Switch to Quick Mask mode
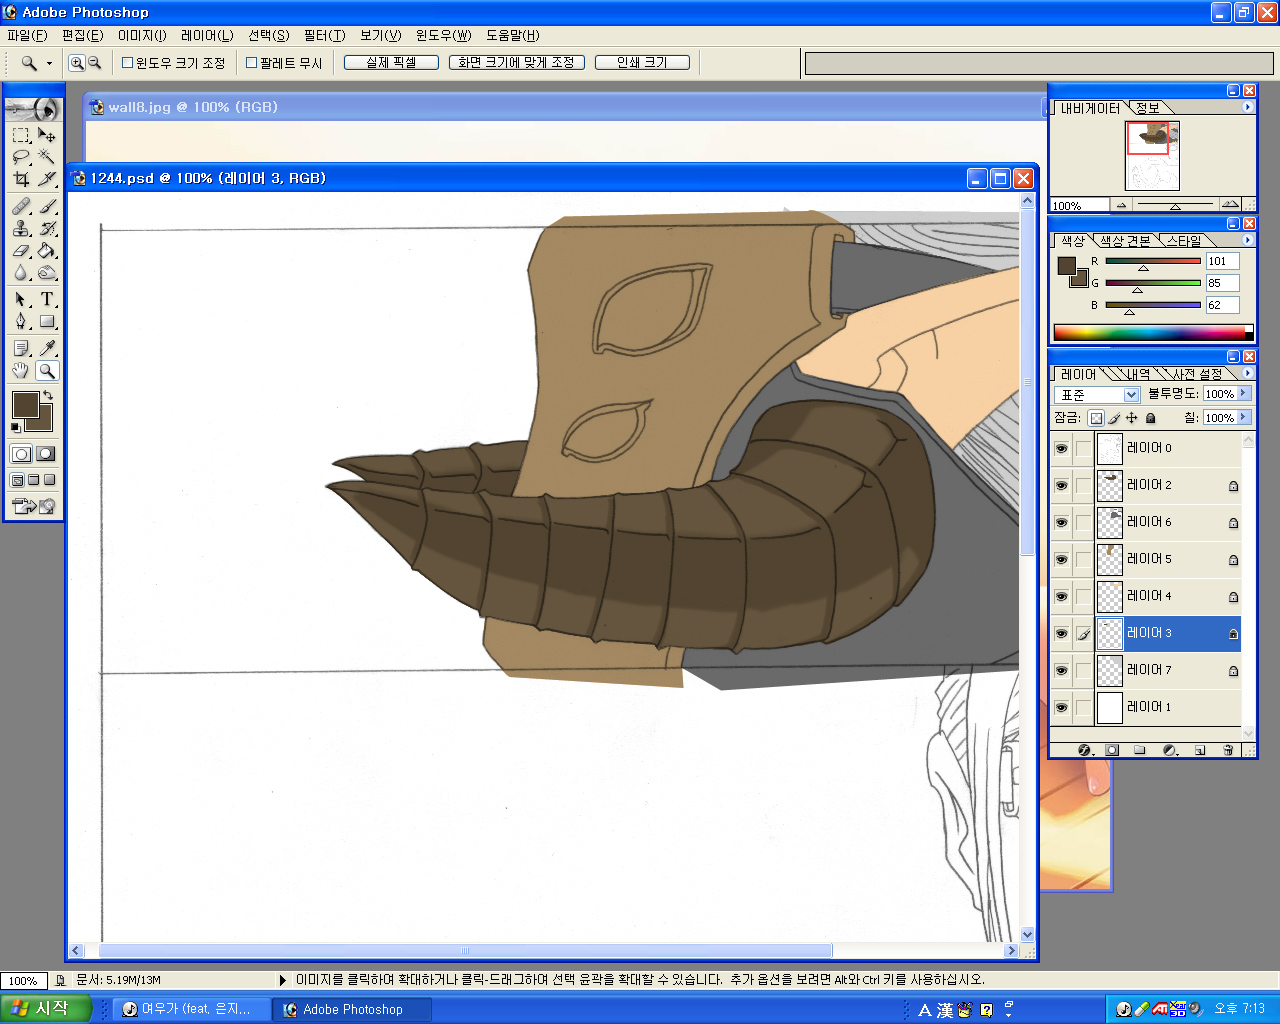 [x=45, y=453]
